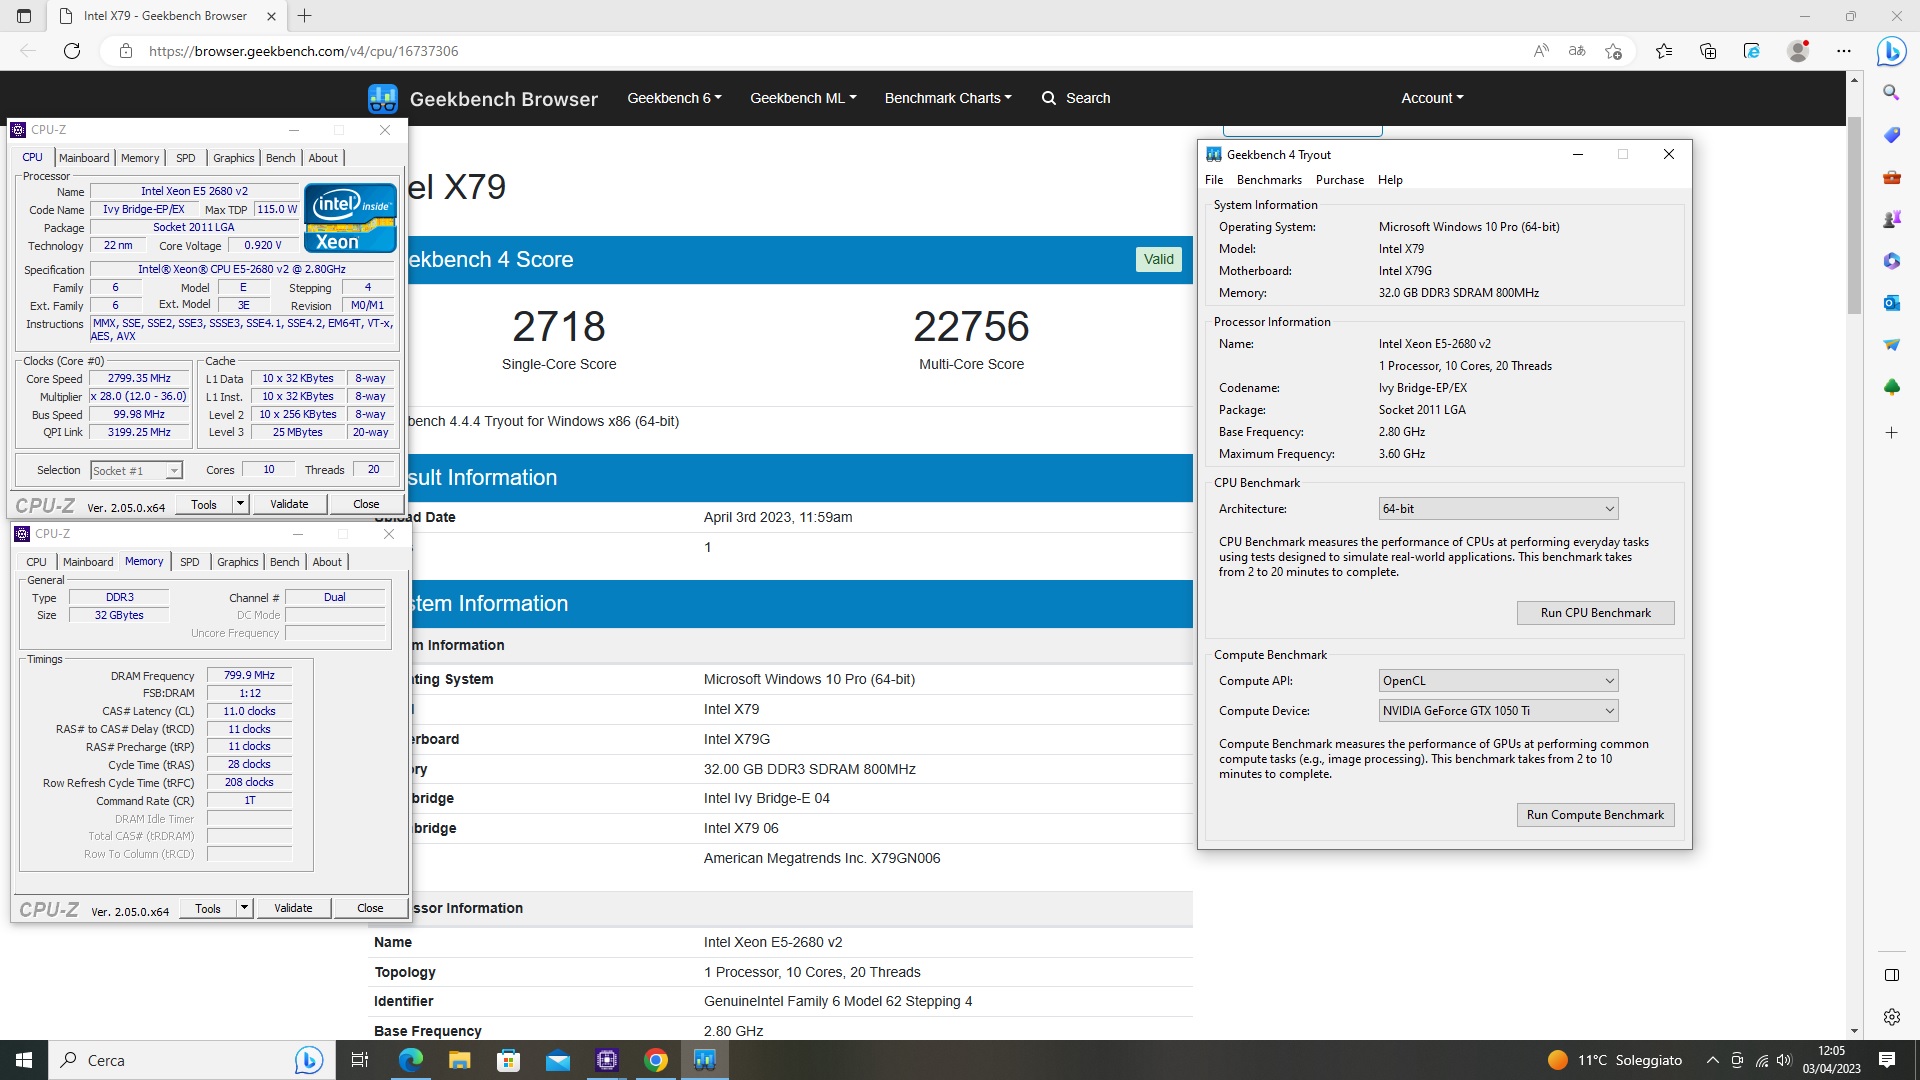Open the Collections icon
The height and width of the screenshot is (1080, 1920).
tap(1708, 51)
